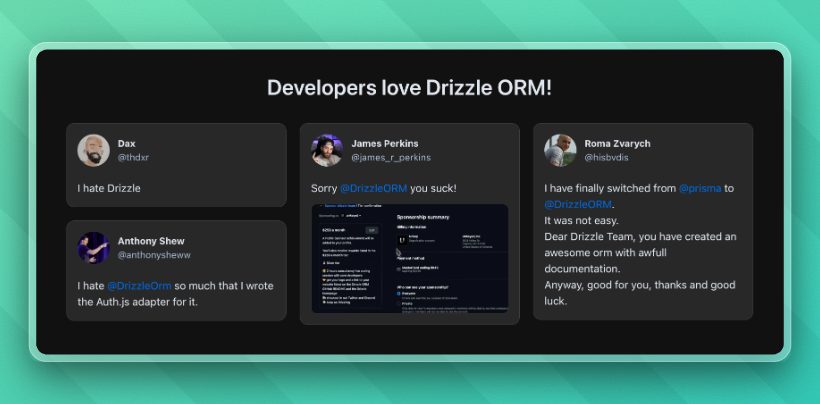Click James Perkins' avatar image

coord(327,150)
